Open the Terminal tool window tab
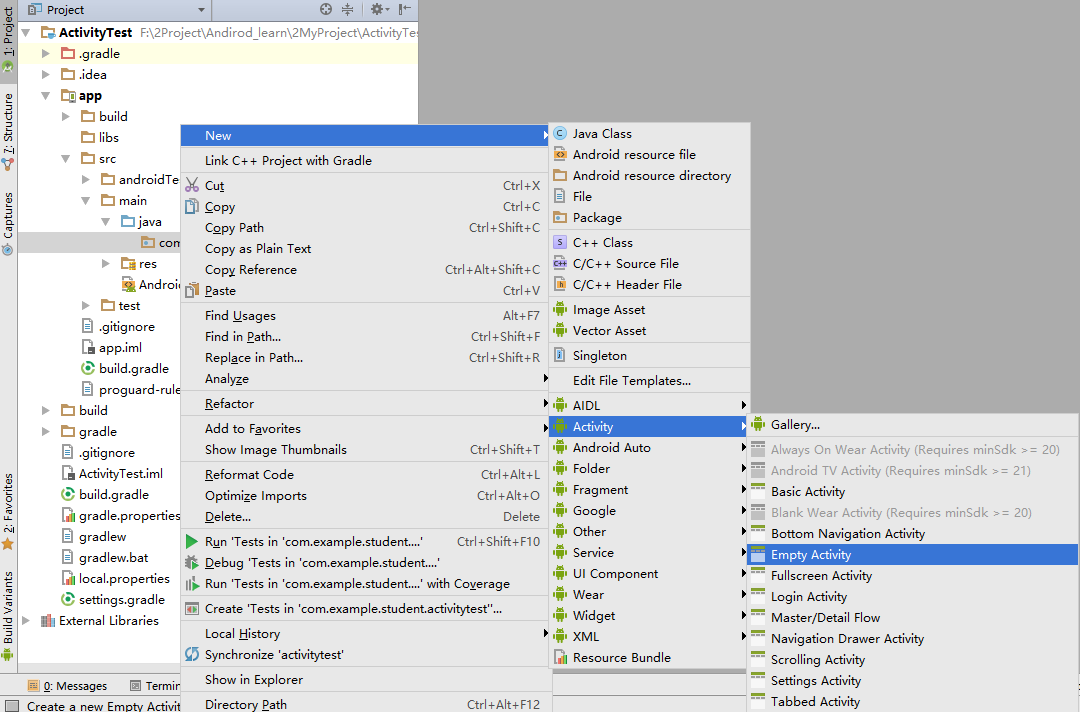Viewport: 1080px width, 712px height. coord(155,686)
